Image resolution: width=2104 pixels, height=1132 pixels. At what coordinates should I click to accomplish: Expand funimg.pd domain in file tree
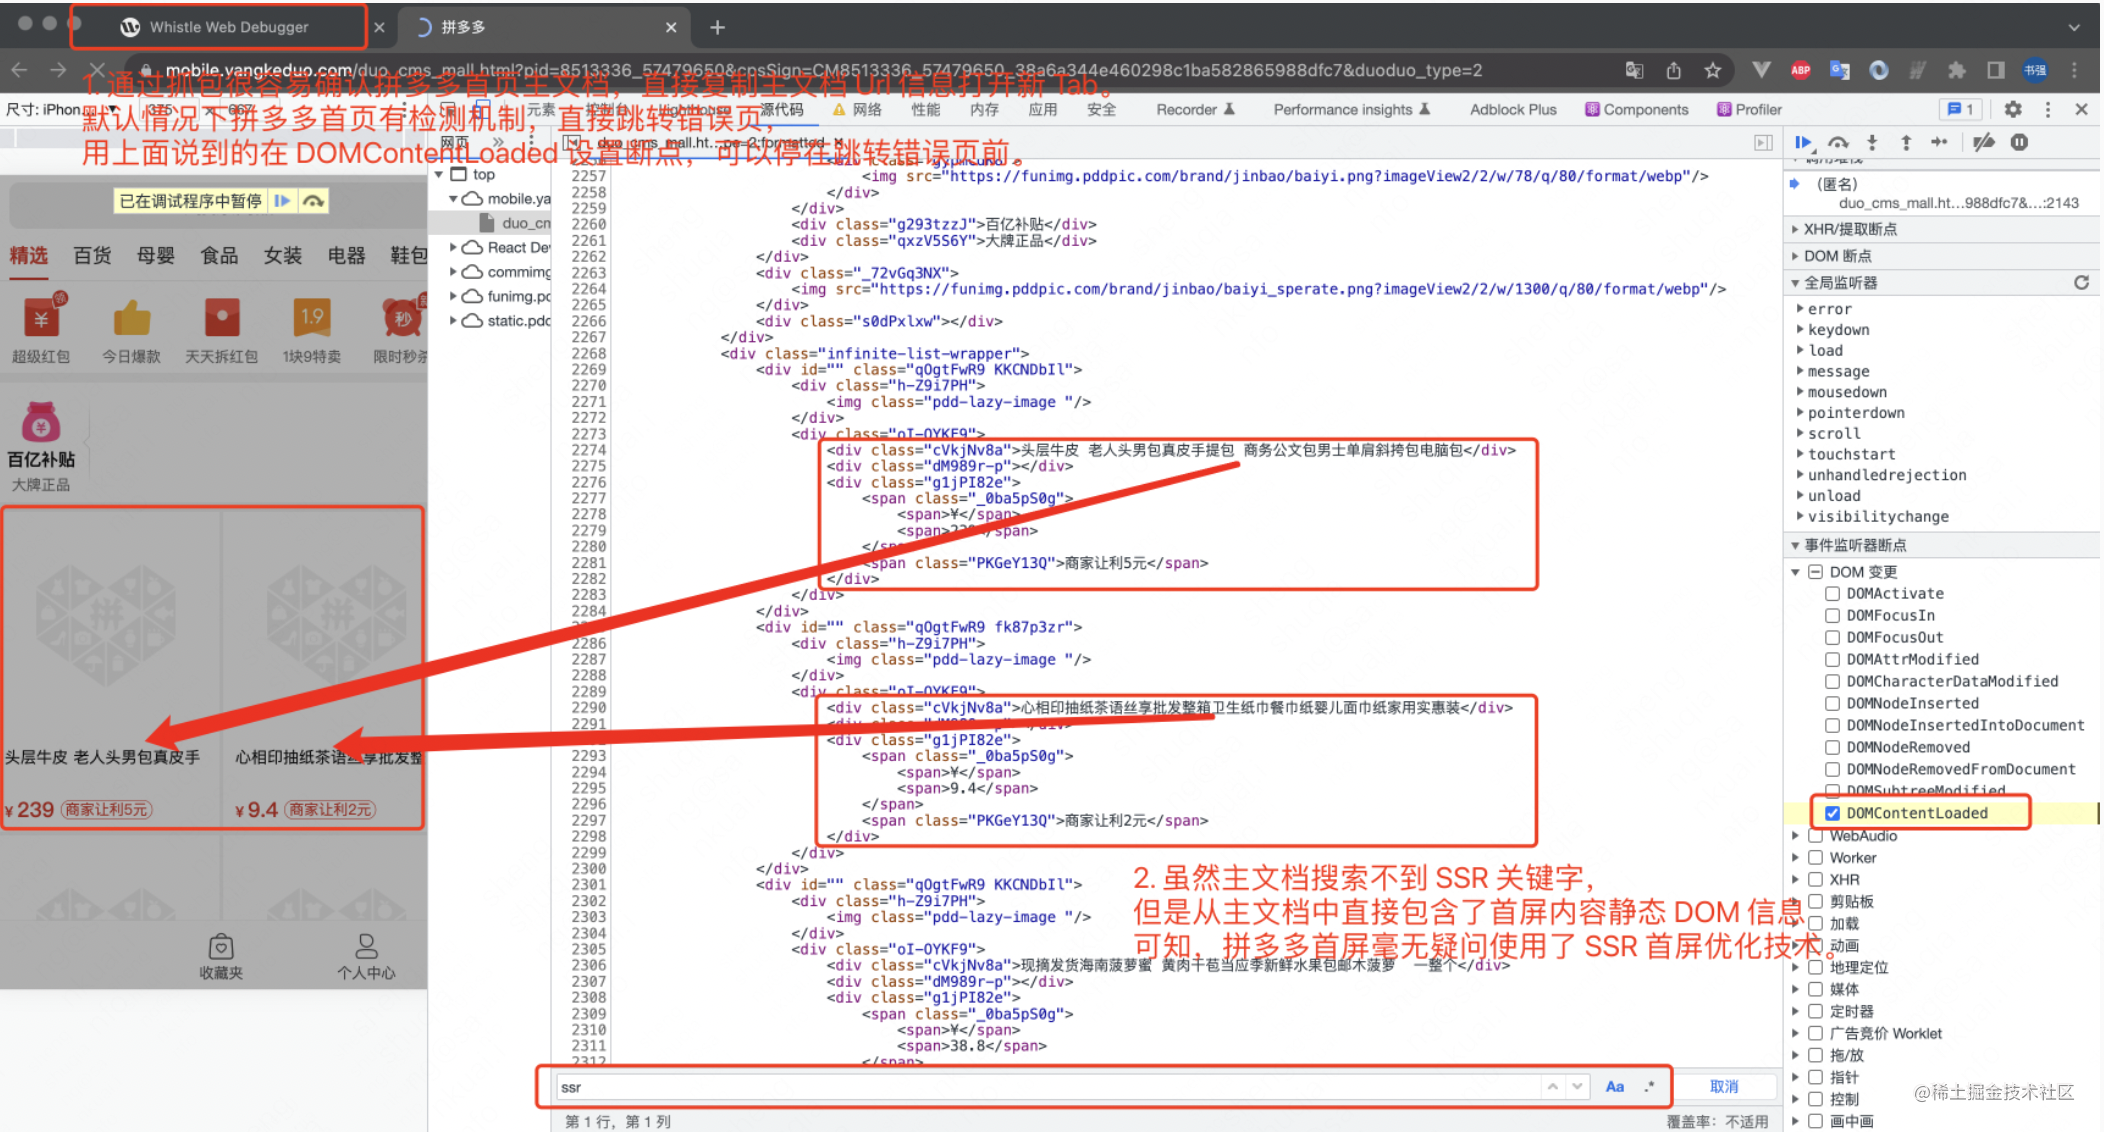(x=453, y=296)
